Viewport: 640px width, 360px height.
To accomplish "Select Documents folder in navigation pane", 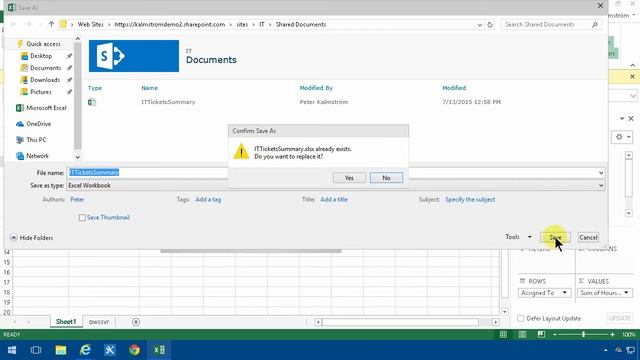I will tap(45, 68).
